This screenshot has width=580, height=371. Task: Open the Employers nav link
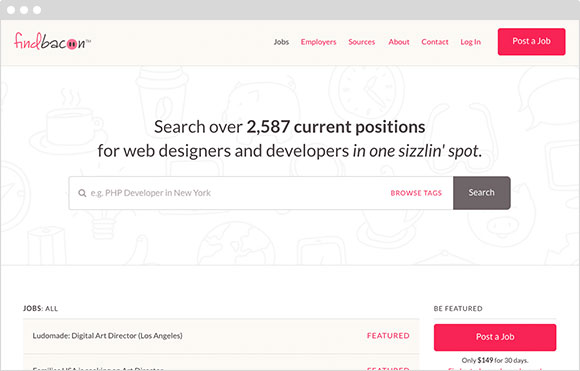[318, 42]
